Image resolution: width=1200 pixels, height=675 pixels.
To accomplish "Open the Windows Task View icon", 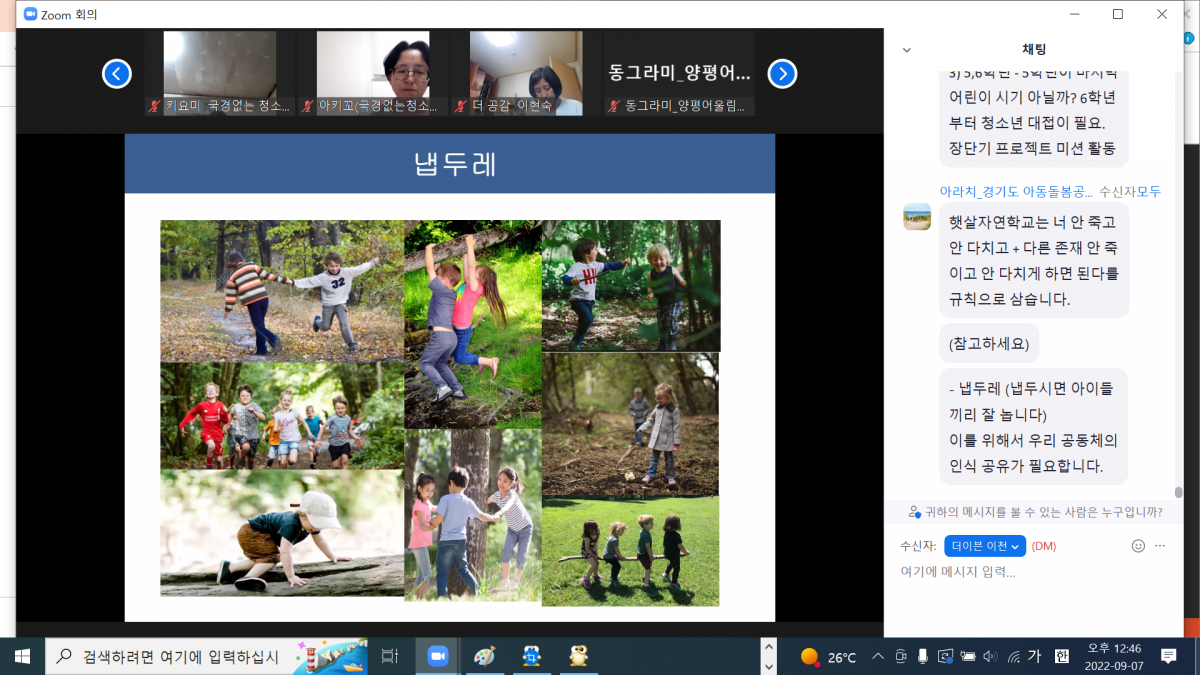I will click(x=390, y=656).
